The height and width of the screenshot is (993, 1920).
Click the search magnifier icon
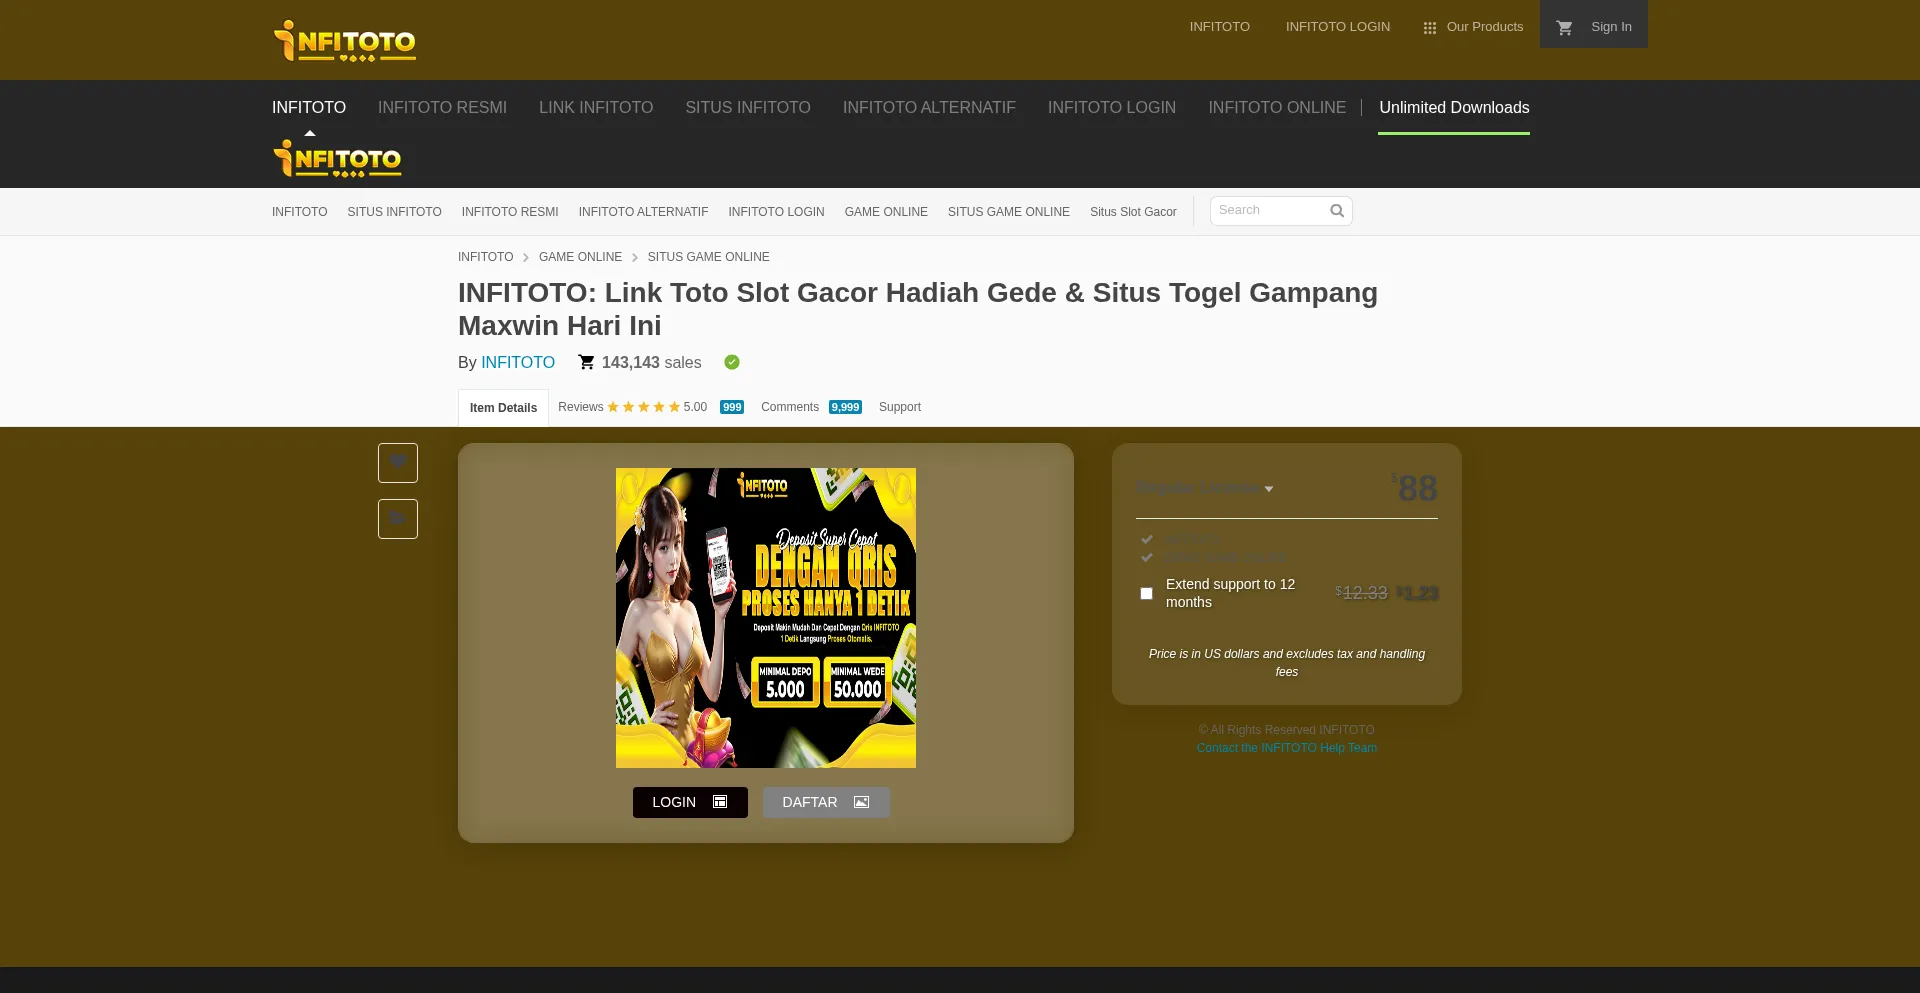click(x=1336, y=211)
